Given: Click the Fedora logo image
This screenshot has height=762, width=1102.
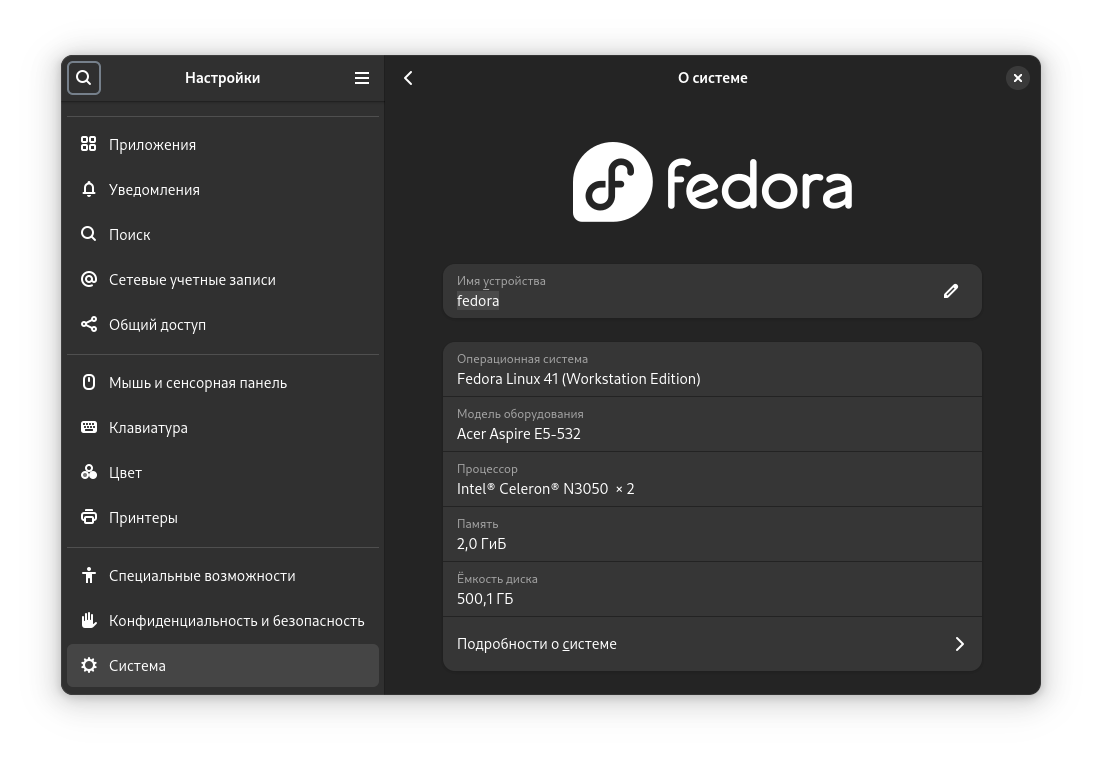Looking at the screenshot, I should coord(712,182).
